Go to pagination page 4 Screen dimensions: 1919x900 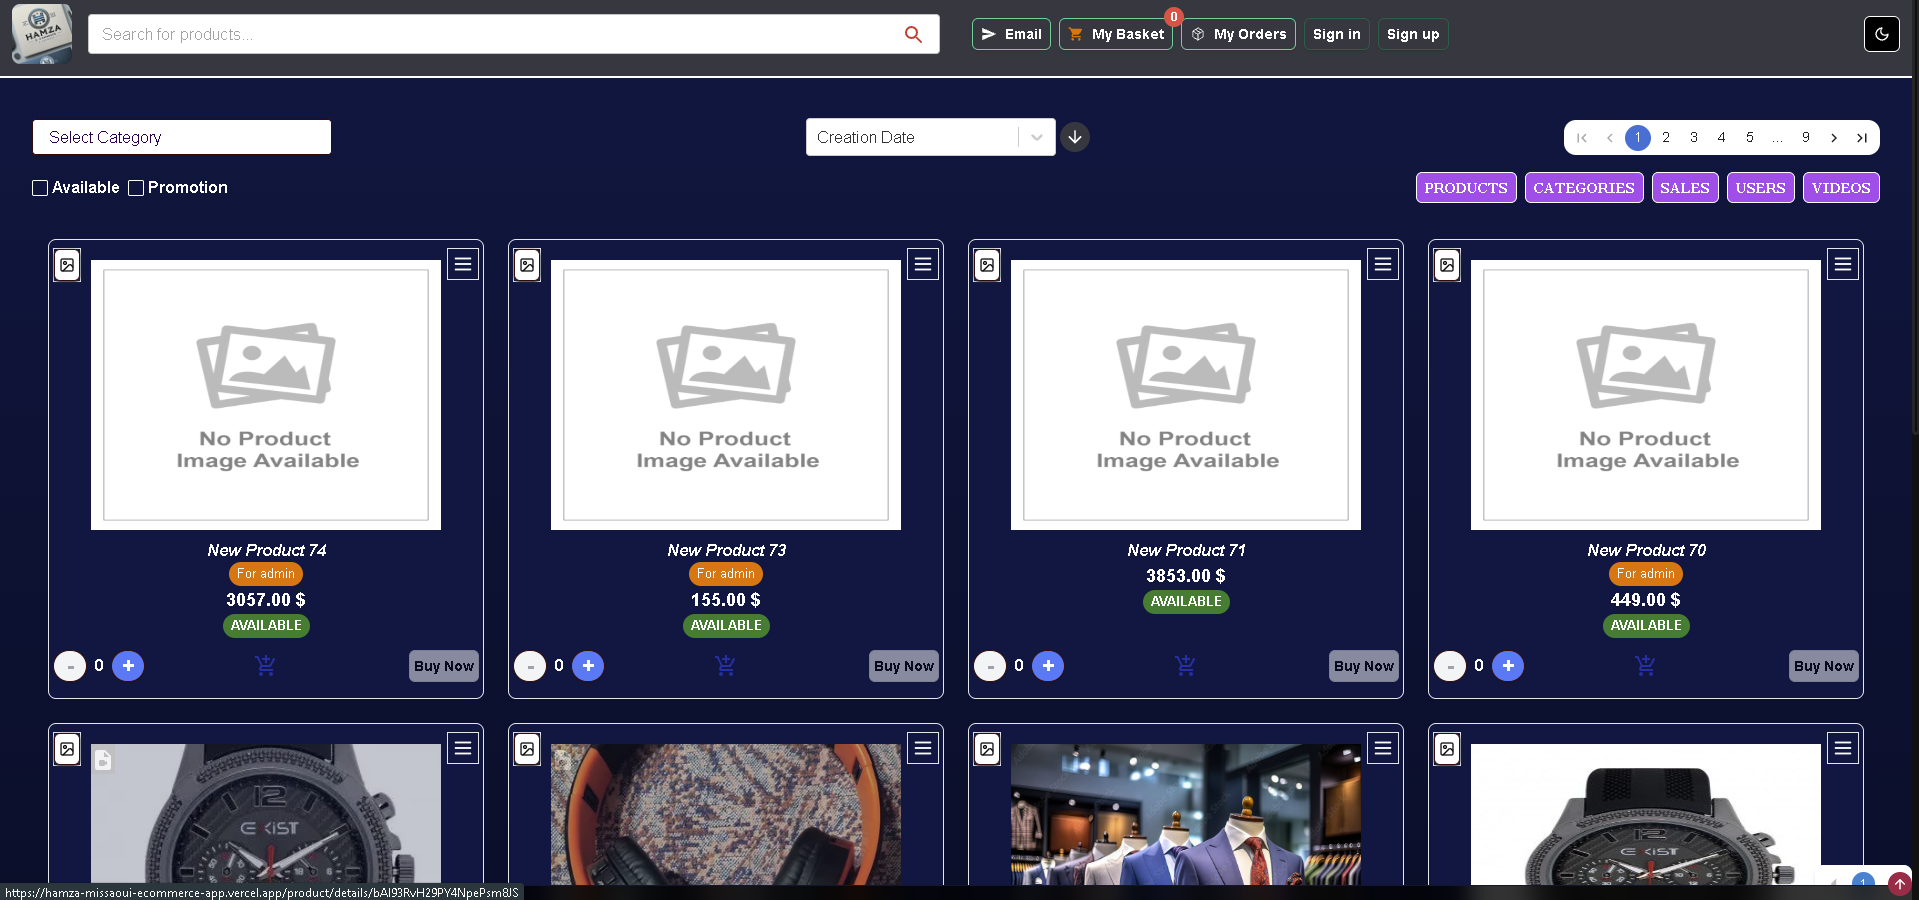(x=1722, y=137)
